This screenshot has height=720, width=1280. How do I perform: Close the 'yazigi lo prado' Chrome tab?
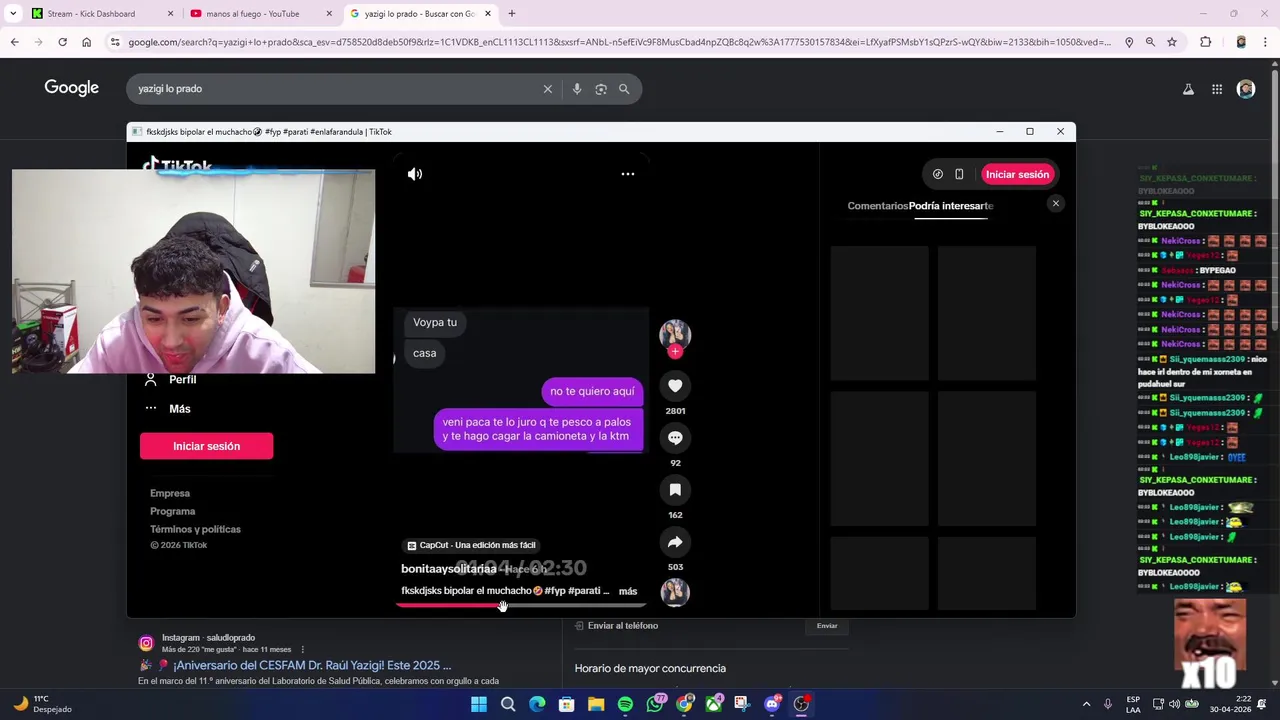pyautogui.click(x=488, y=14)
